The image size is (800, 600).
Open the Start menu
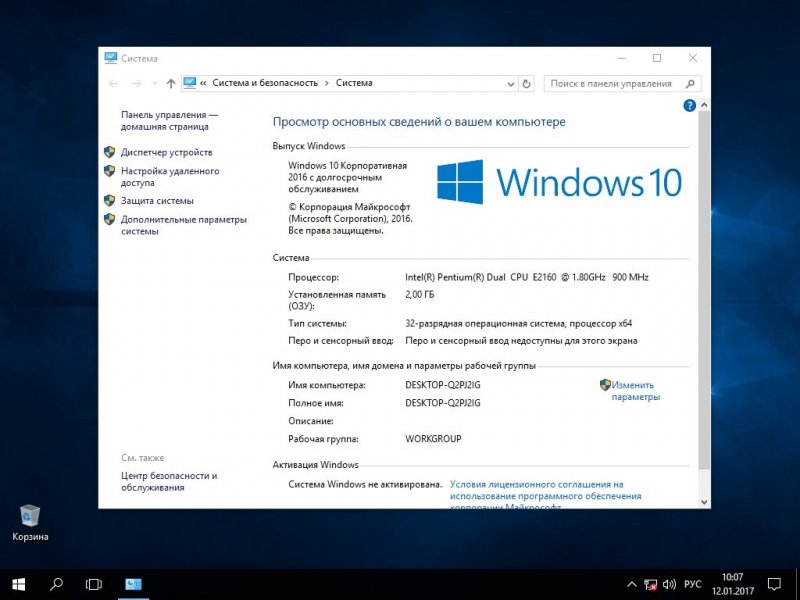[18, 584]
